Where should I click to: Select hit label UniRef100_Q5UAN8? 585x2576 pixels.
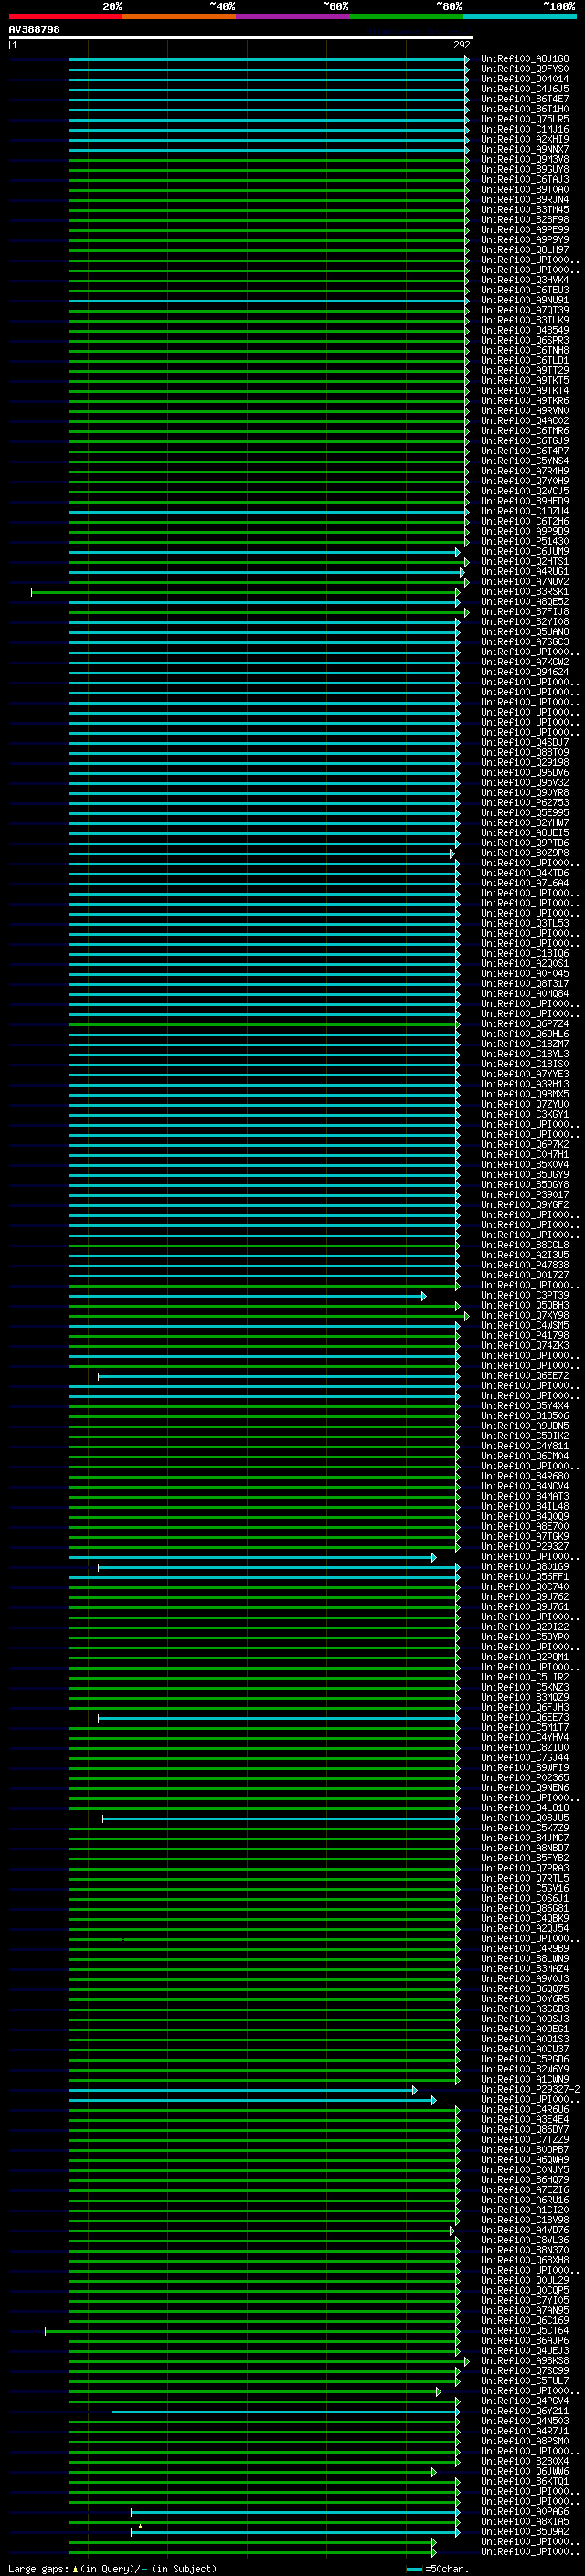click(525, 632)
